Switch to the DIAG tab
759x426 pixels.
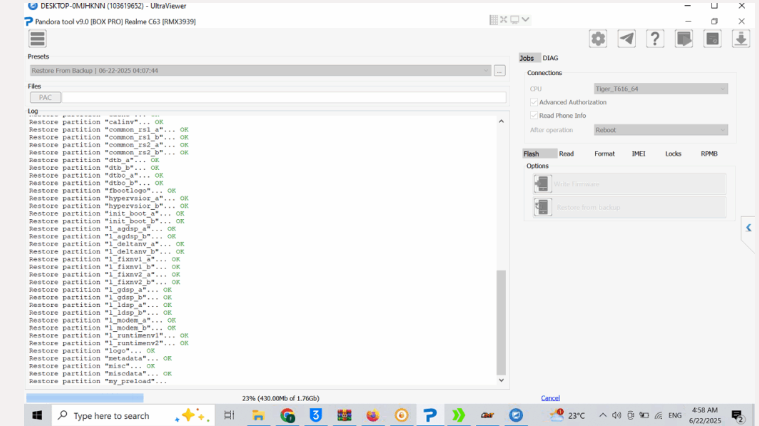click(550, 58)
